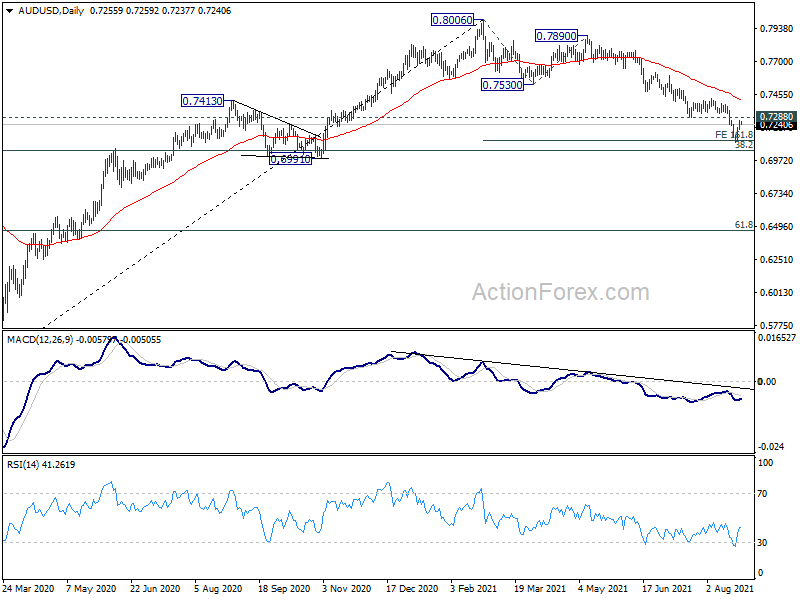The image size is (800, 600).
Task: Click the 18 Sep 2020 date label
Action: pyautogui.click(x=284, y=588)
